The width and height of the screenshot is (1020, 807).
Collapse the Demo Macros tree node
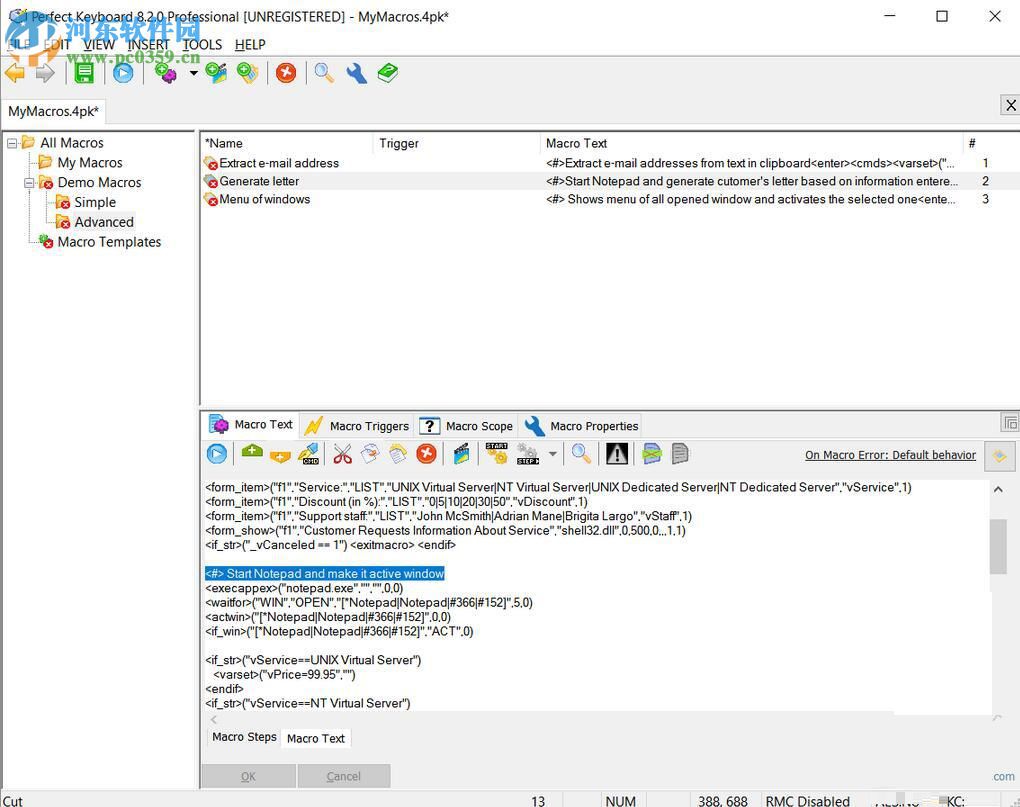(29, 183)
